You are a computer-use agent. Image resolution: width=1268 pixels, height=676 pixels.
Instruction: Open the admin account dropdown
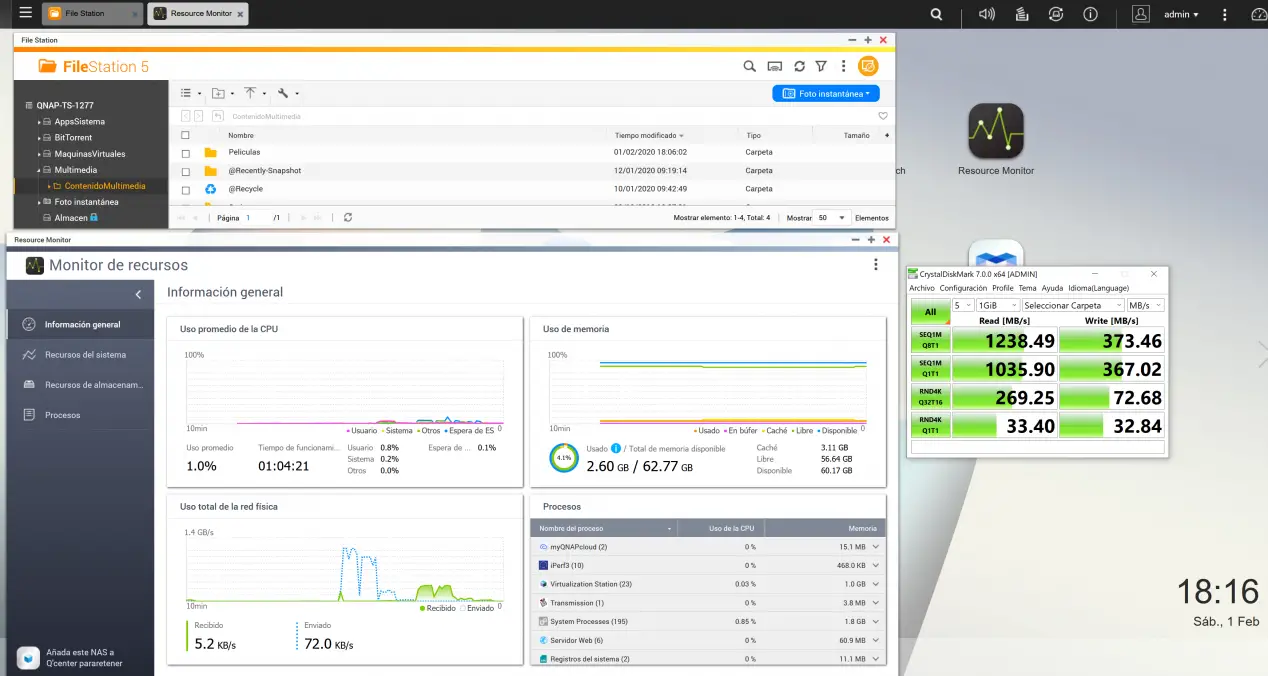click(x=1181, y=14)
